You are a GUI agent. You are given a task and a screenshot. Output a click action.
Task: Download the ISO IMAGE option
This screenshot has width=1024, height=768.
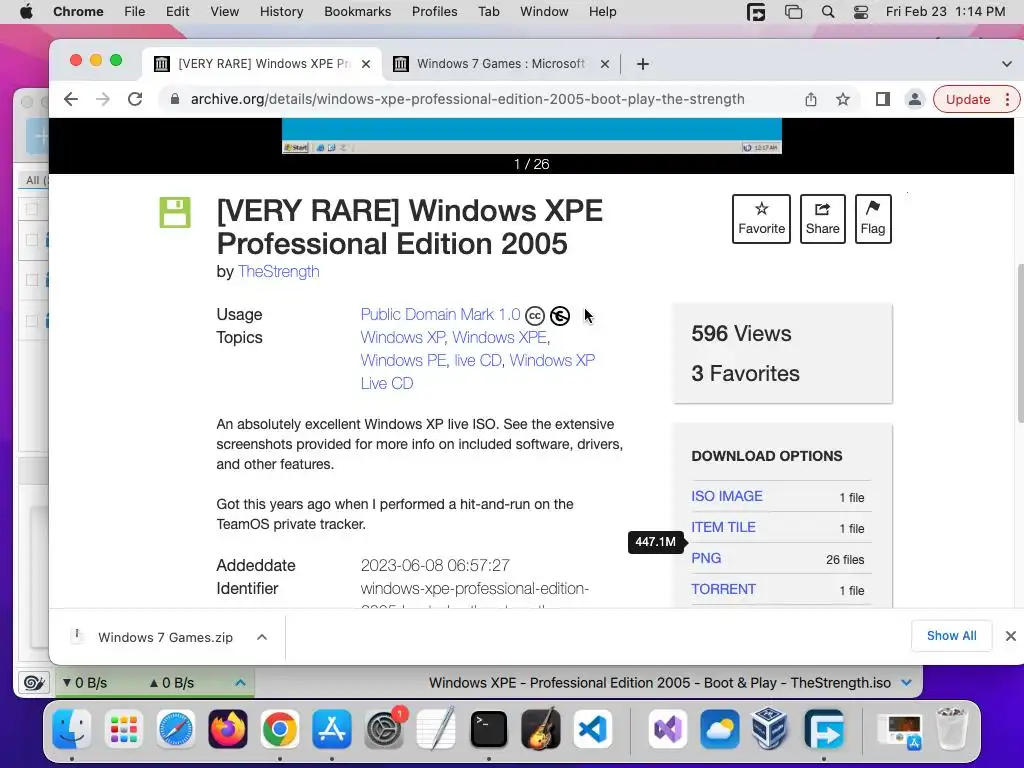coord(727,496)
